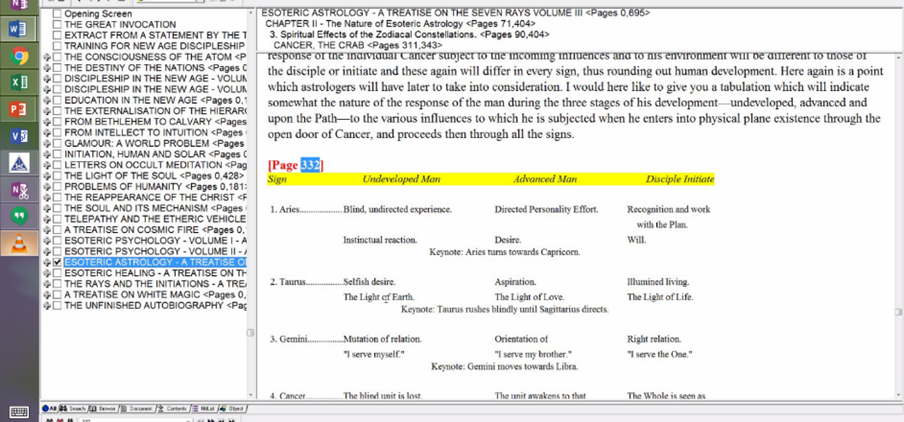Open OneNote at top of taskbar
The image size is (904, 422).
(19, 5)
